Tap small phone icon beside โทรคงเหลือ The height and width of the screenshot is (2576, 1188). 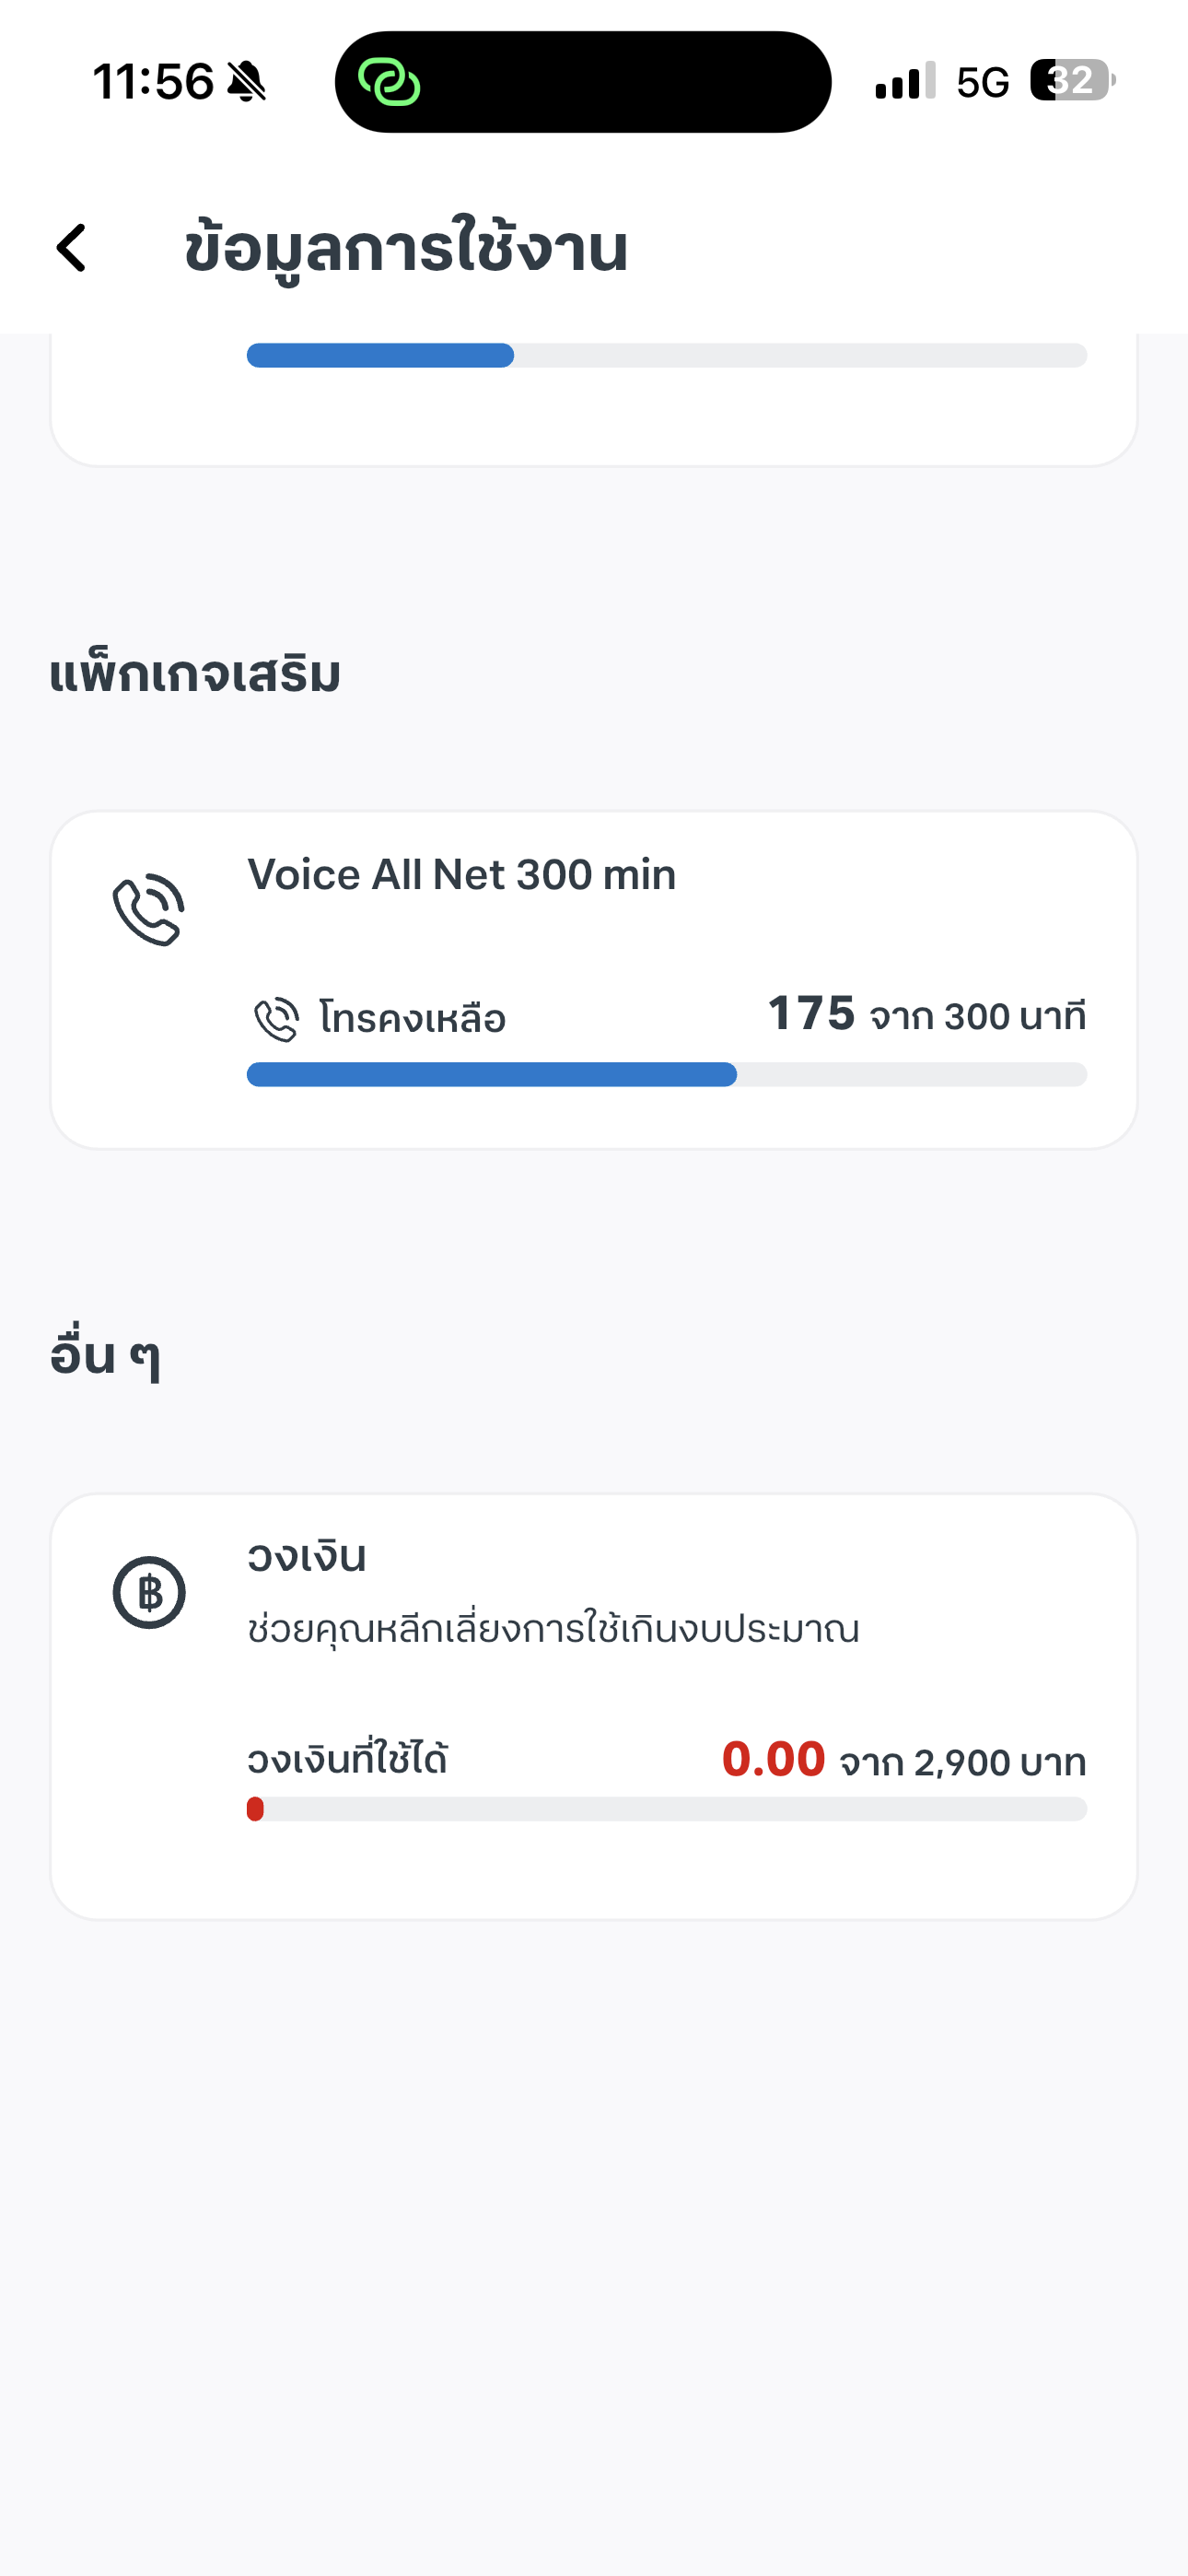[276, 1019]
